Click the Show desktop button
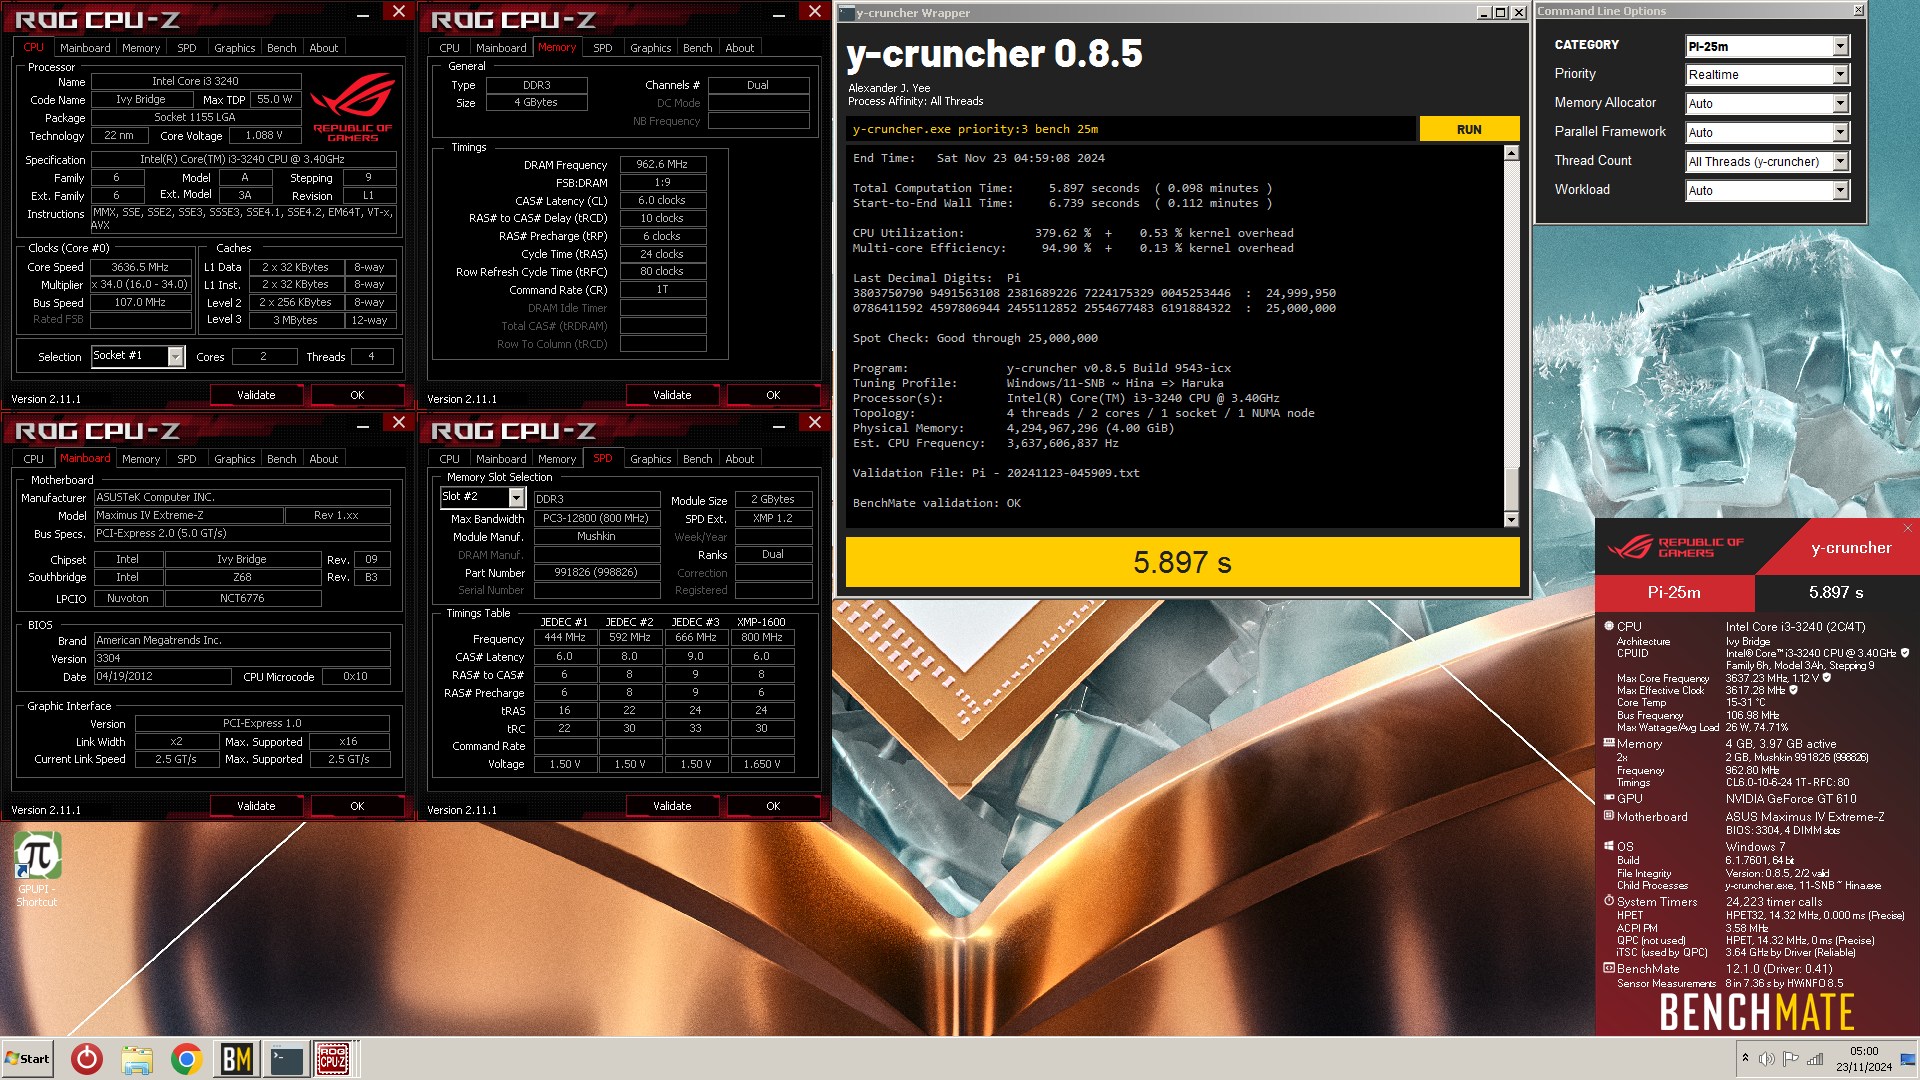Screen dimensions: 1920x1080 click(1908, 1059)
